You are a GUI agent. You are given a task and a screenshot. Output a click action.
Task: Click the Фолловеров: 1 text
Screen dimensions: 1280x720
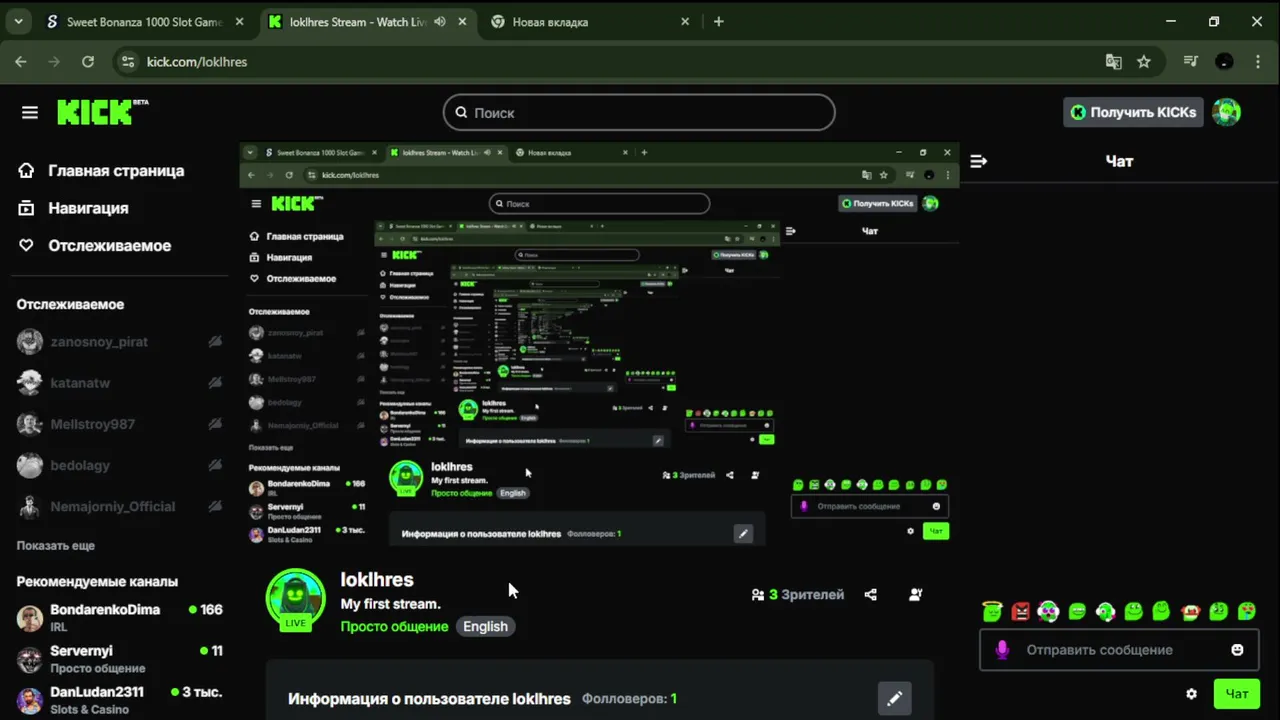click(629, 699)
